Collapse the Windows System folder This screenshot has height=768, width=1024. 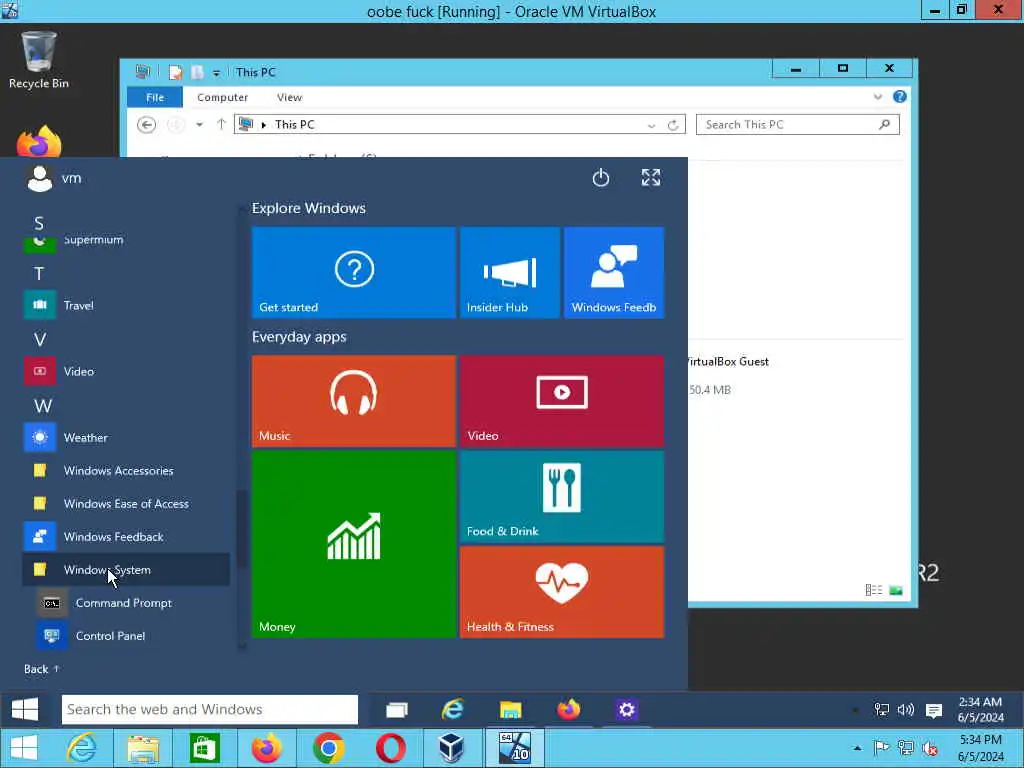pos(127,569)
